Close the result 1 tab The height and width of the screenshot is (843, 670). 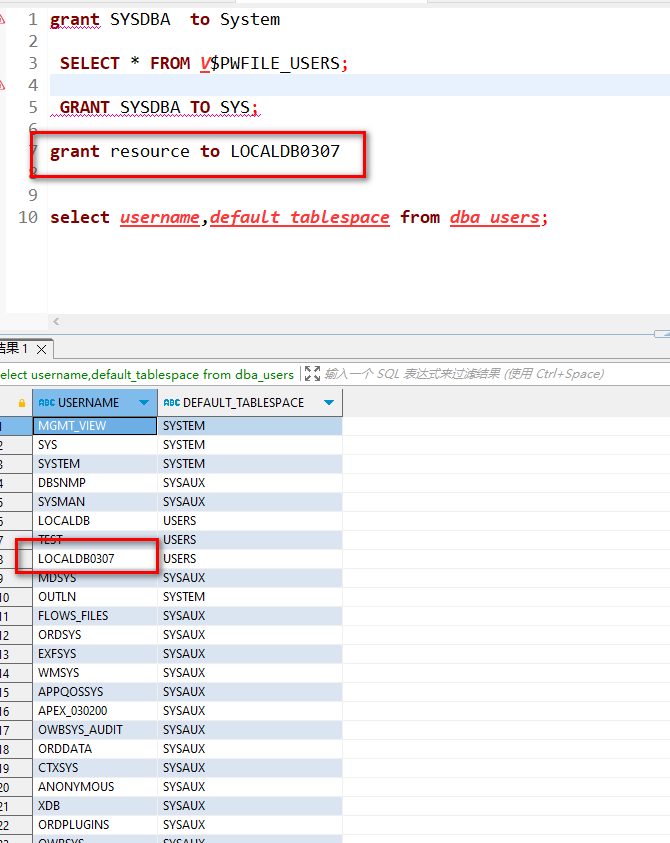pyautogui.click(x=43, y=349)
